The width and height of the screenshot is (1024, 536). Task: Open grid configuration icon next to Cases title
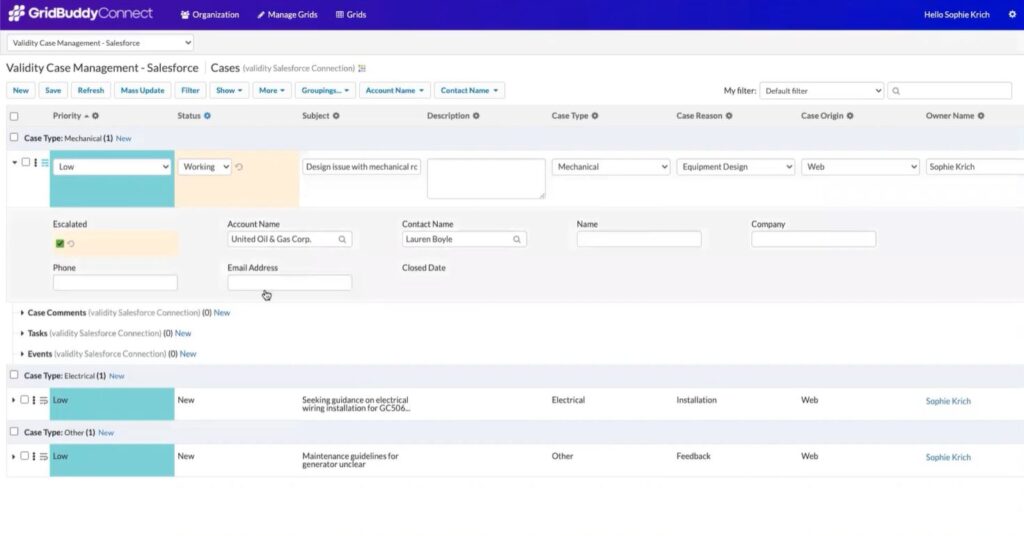[362, 69]
